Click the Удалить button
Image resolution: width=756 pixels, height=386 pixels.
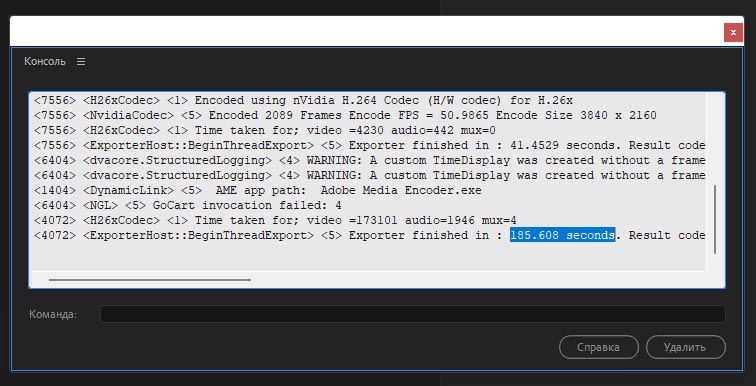coord(685,347)
